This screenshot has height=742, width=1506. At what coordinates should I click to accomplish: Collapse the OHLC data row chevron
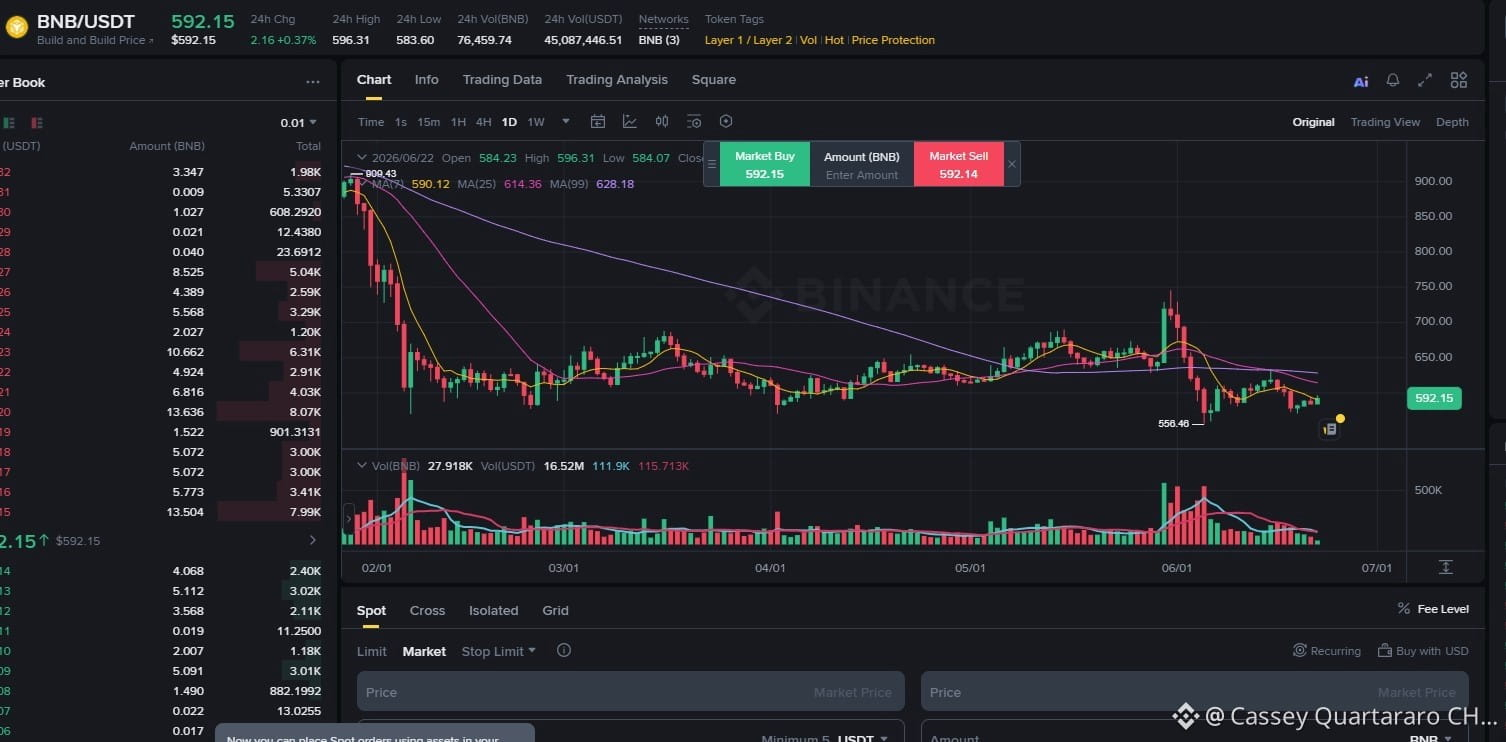click(x=361, y=157)
